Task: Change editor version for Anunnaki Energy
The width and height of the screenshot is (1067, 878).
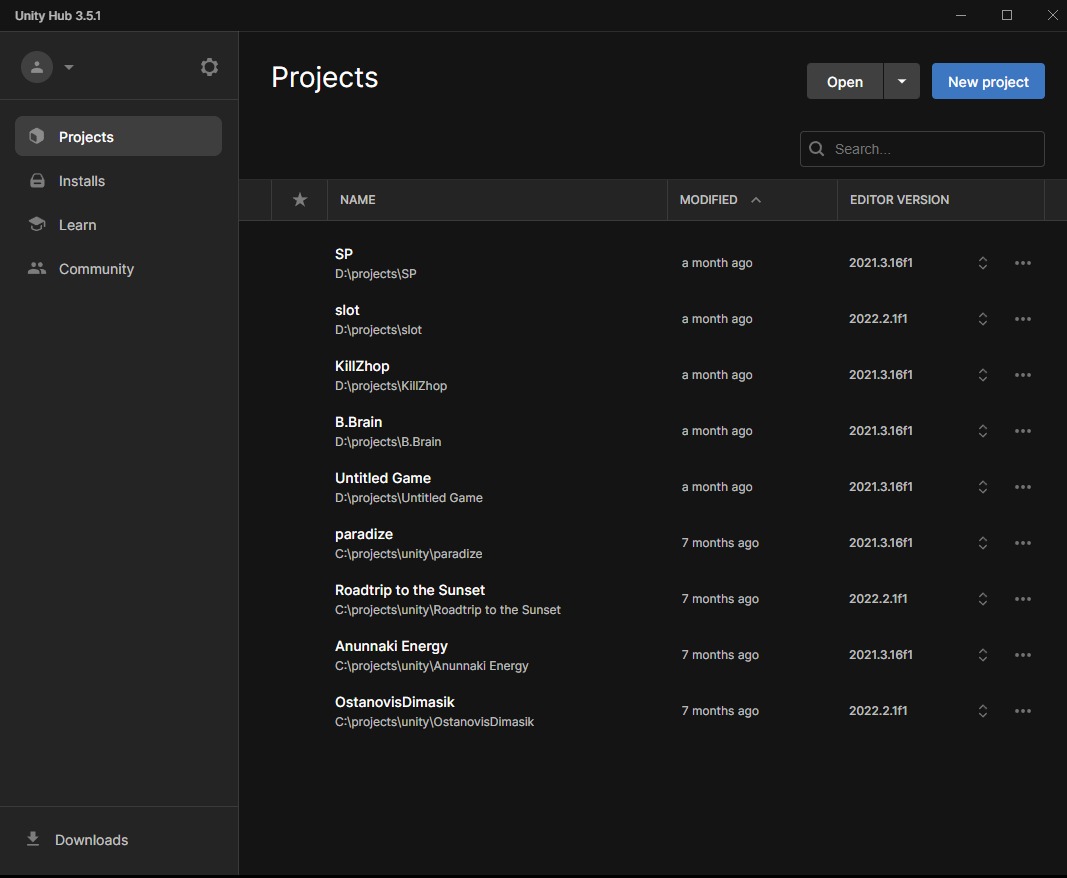Action: tap(983, 655)
